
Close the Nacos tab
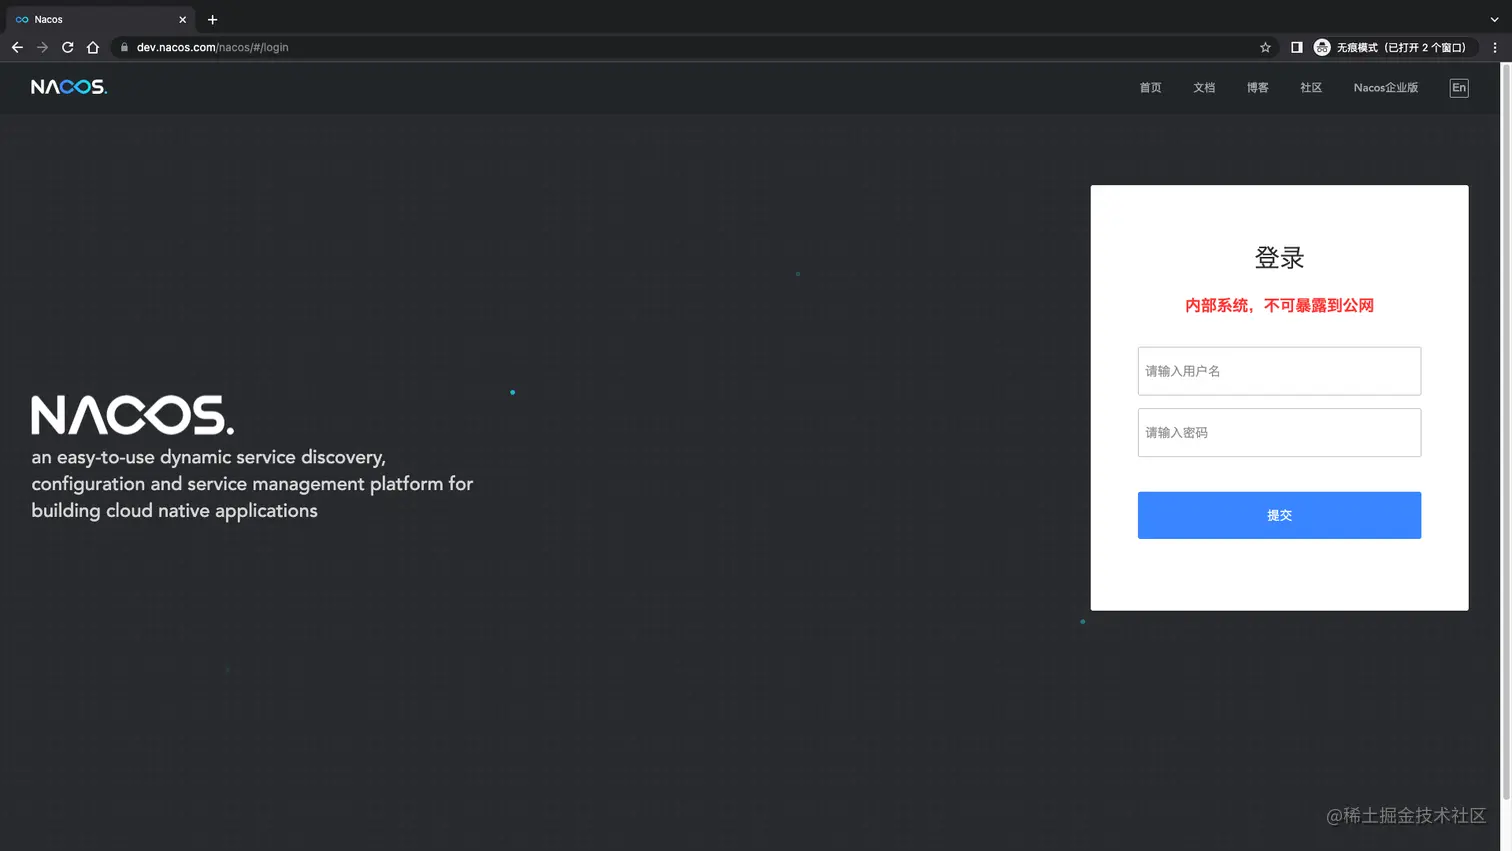click(x=182, y=19)
